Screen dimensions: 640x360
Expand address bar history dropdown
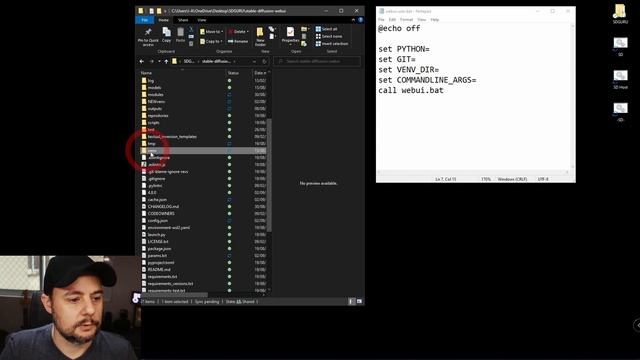[x=254, y=61]
